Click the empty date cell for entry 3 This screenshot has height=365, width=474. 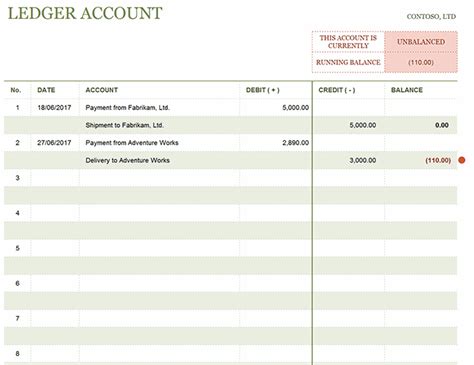(55, 178)
